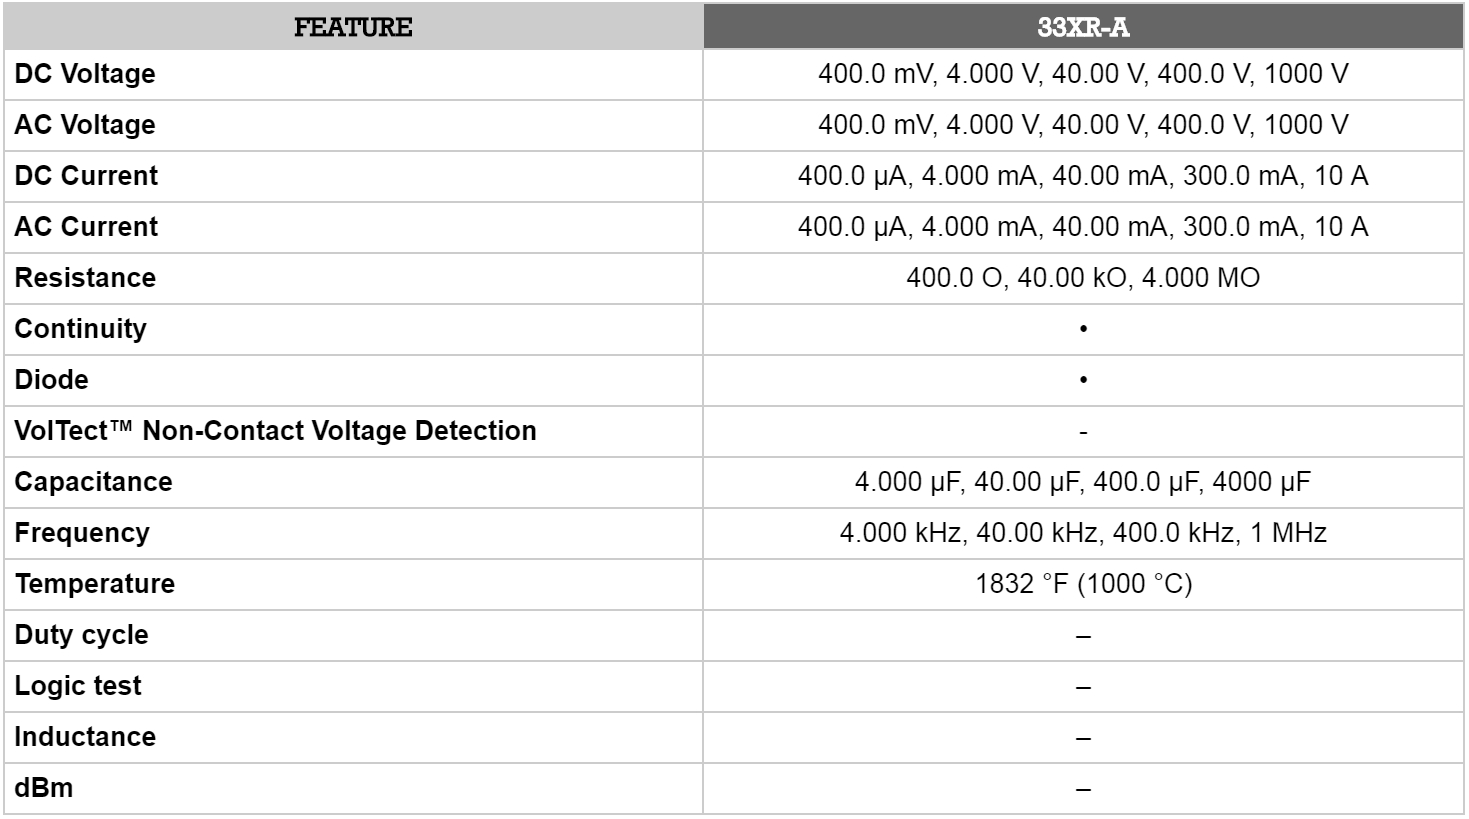Select the Duty cycle row label
The height and width of the screenshot is (819, 1469).
point(81,635)
